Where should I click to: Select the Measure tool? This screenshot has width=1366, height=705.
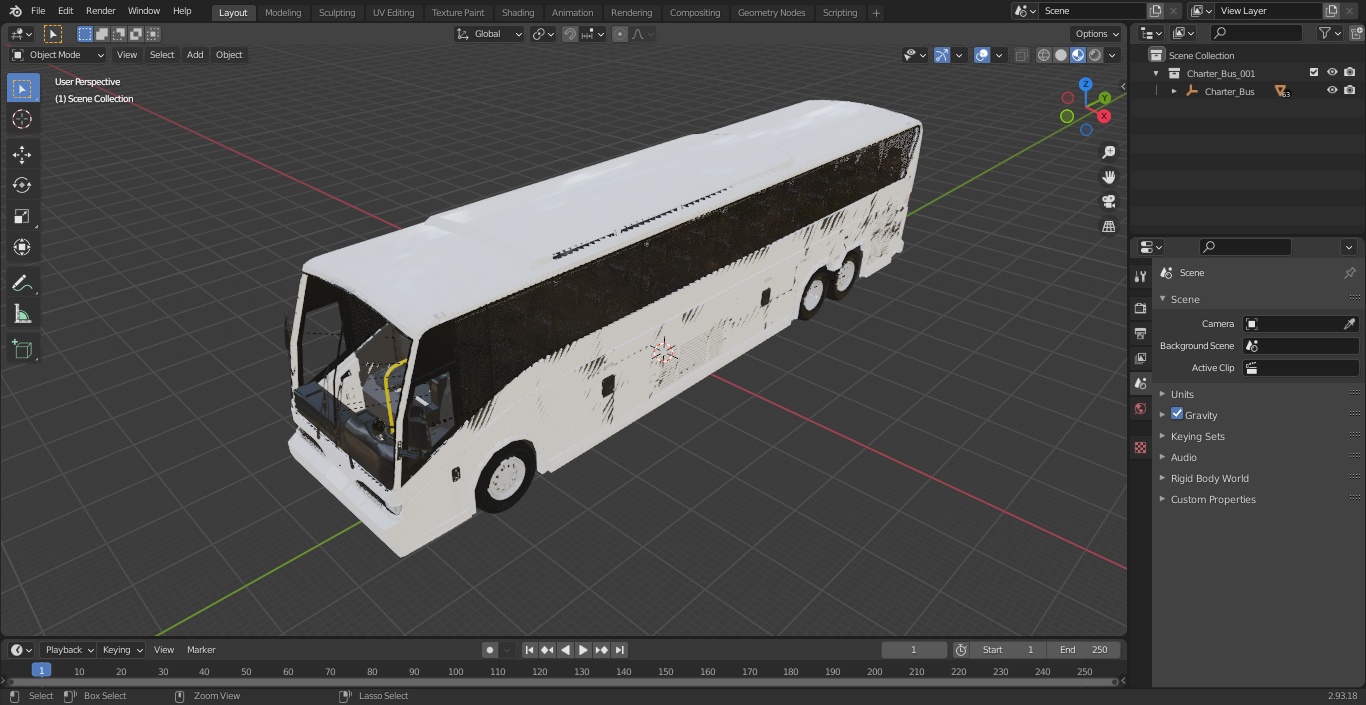22,315
